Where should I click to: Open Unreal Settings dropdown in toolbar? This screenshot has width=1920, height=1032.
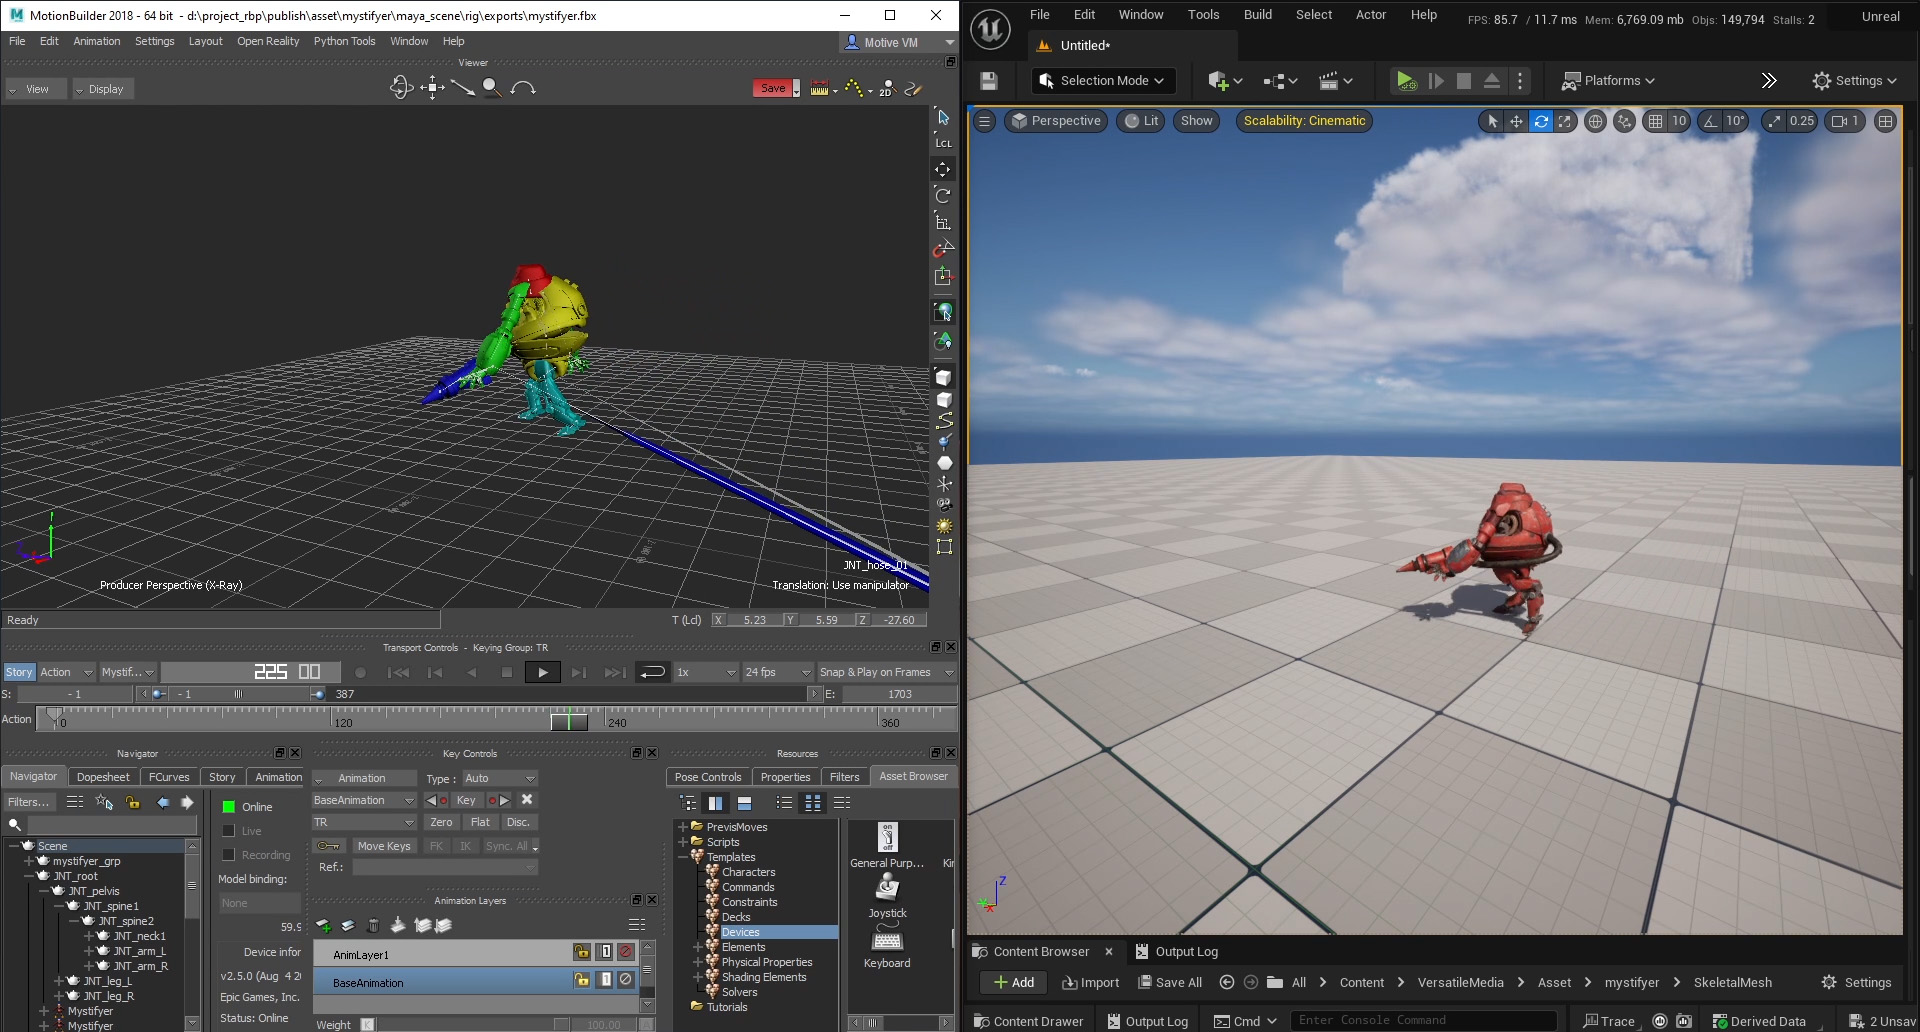(x=1855, y=81)
